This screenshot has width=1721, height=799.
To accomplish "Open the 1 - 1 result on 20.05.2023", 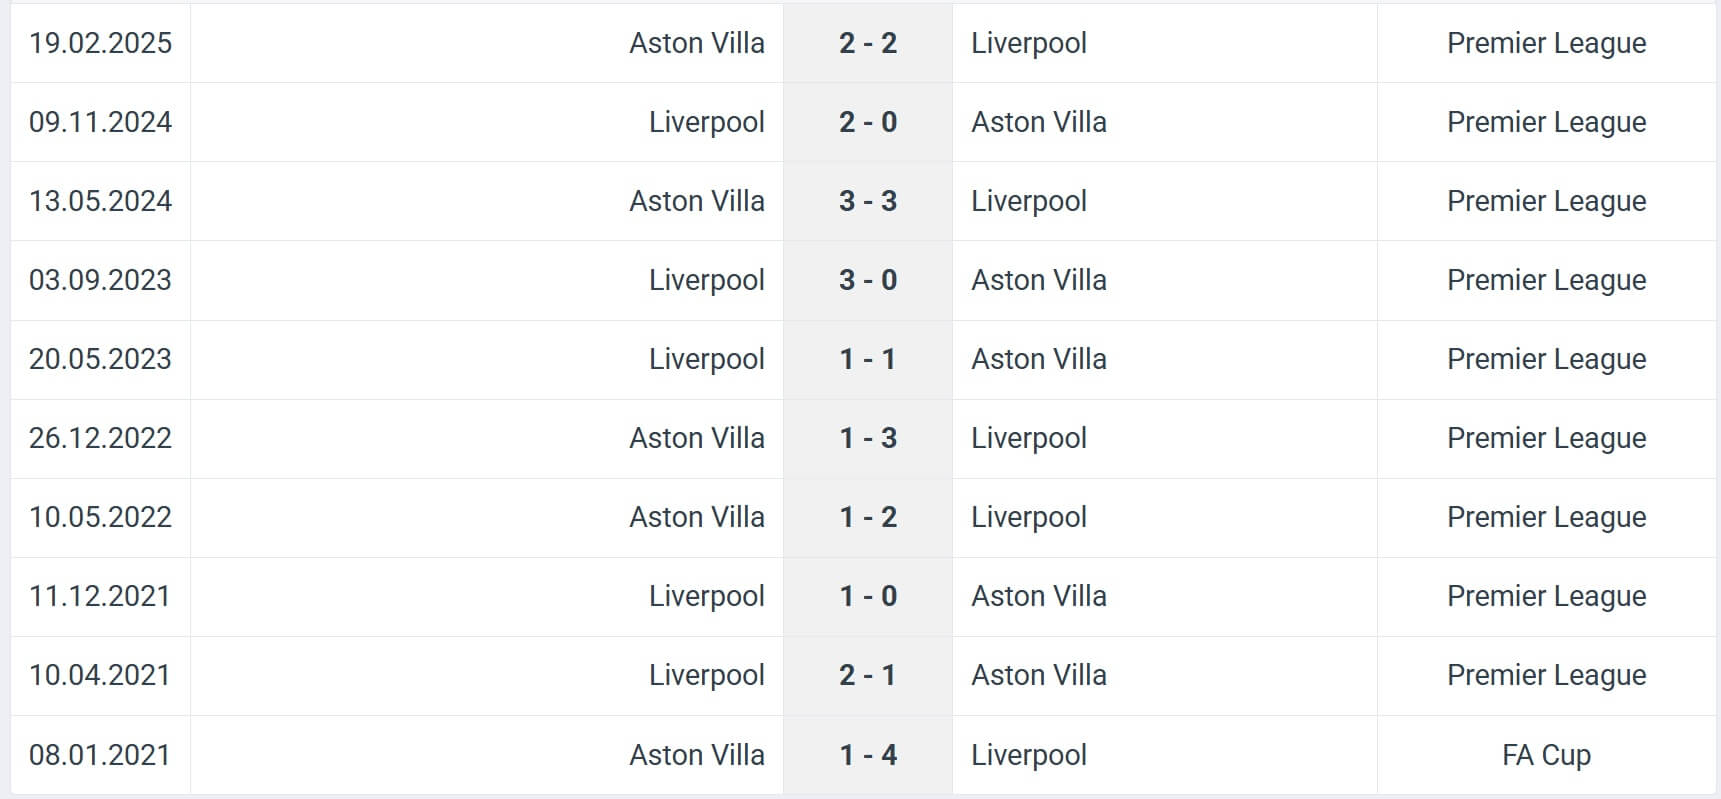I will 867,359.
